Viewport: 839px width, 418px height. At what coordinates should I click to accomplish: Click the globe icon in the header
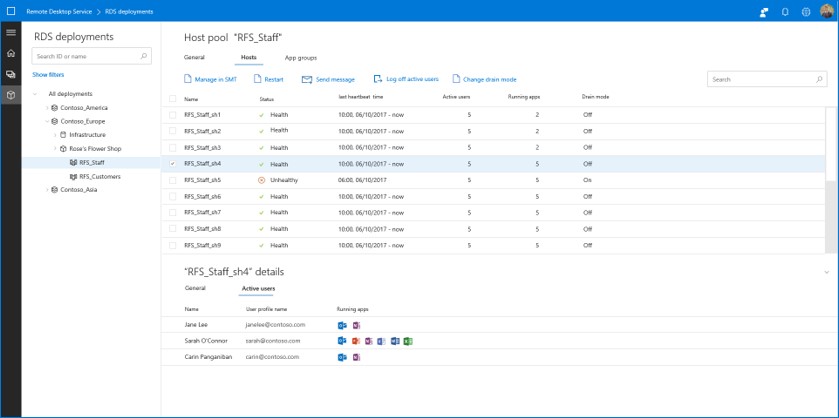click(806, 12)
